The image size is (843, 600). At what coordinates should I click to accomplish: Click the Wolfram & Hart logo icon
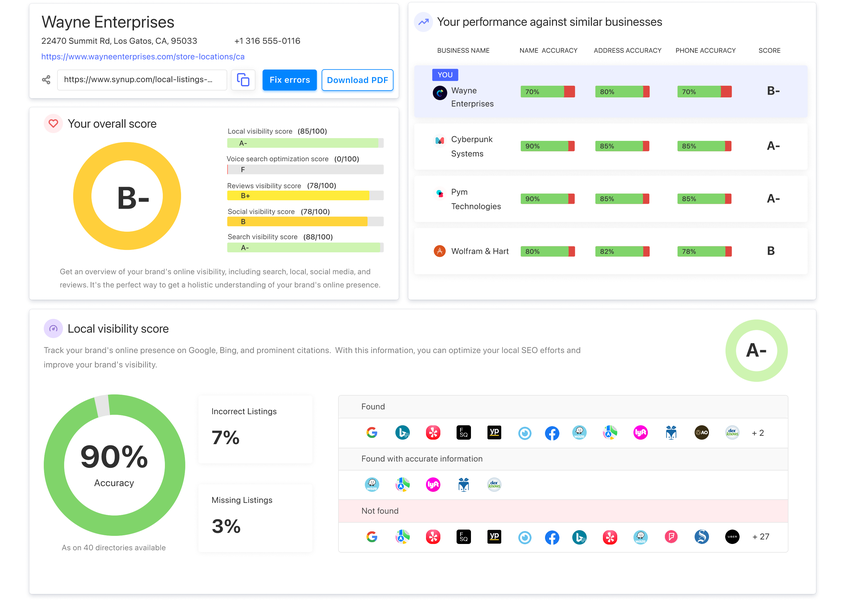pos(440,251)
